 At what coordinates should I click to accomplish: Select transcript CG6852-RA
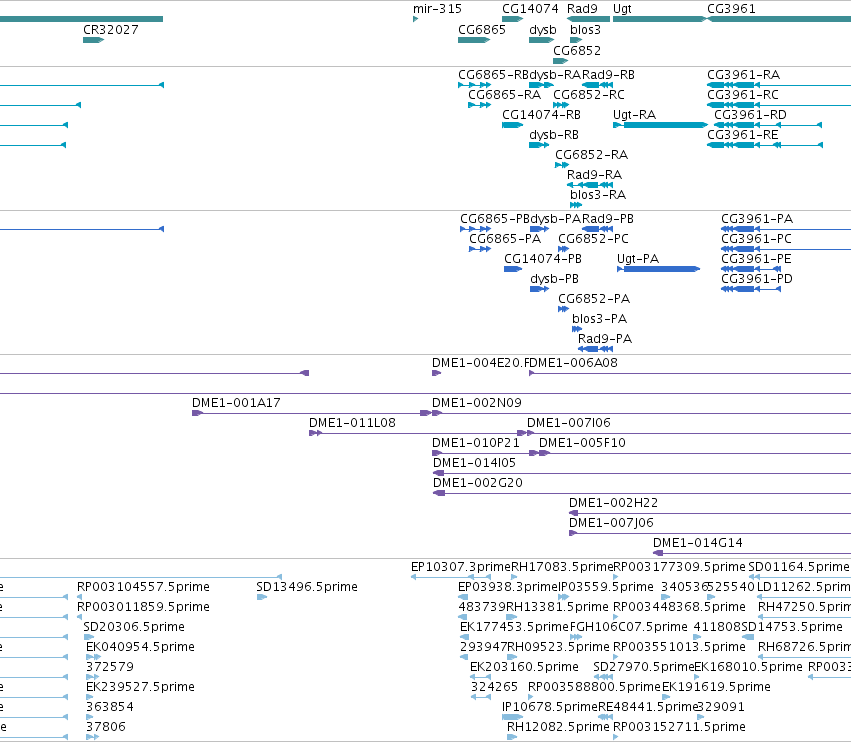coord(591,155)
